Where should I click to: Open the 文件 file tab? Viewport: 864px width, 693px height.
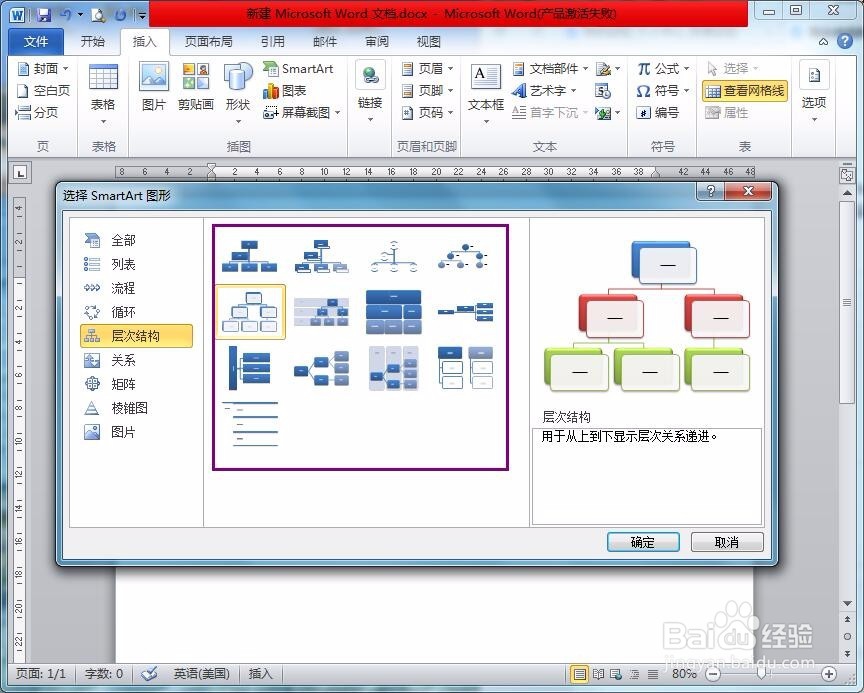coord(36,42)
